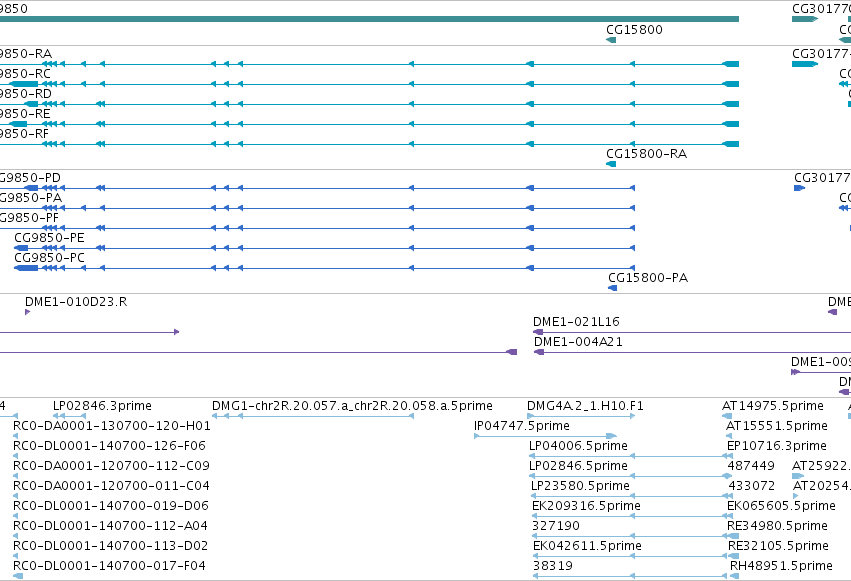Click RC0-DA0001-130700-120-H01 label
Image resolution: width=851 pixels, height=581 pixels.
(x=111, y=426)
